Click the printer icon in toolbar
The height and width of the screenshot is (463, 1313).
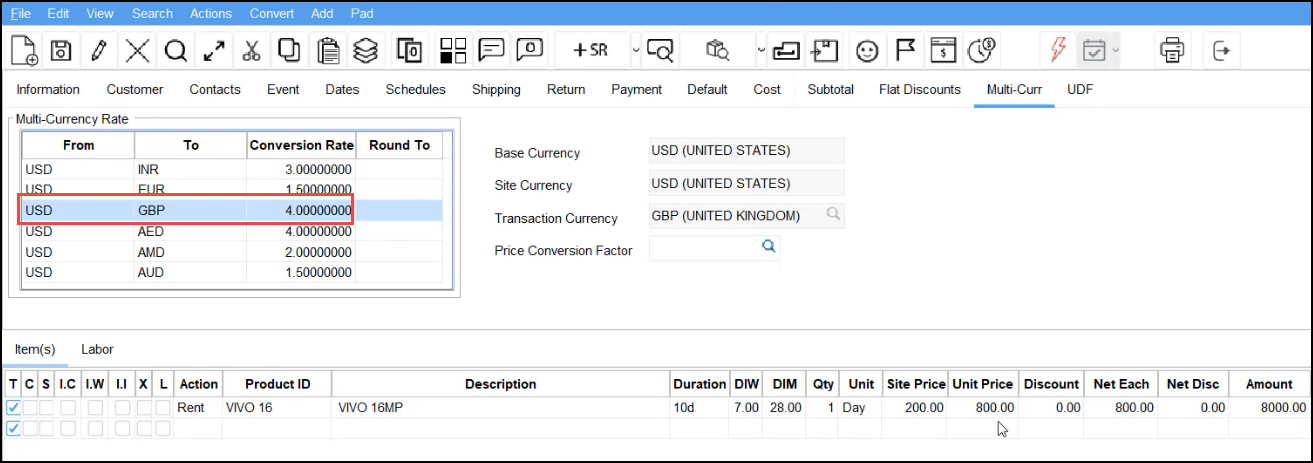click(1171, 50)
